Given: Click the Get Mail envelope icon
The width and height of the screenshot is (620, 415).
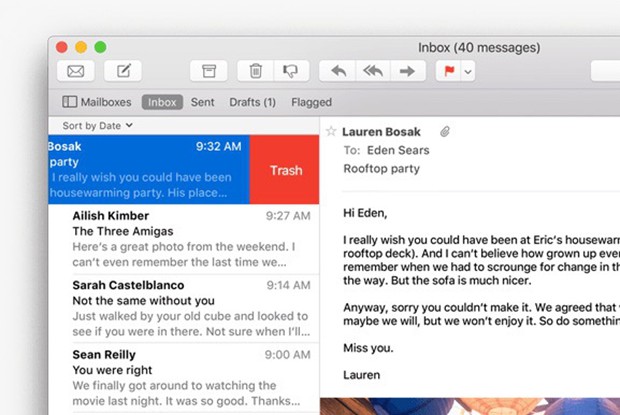Looking at the screenshot, I should [76, 71].
